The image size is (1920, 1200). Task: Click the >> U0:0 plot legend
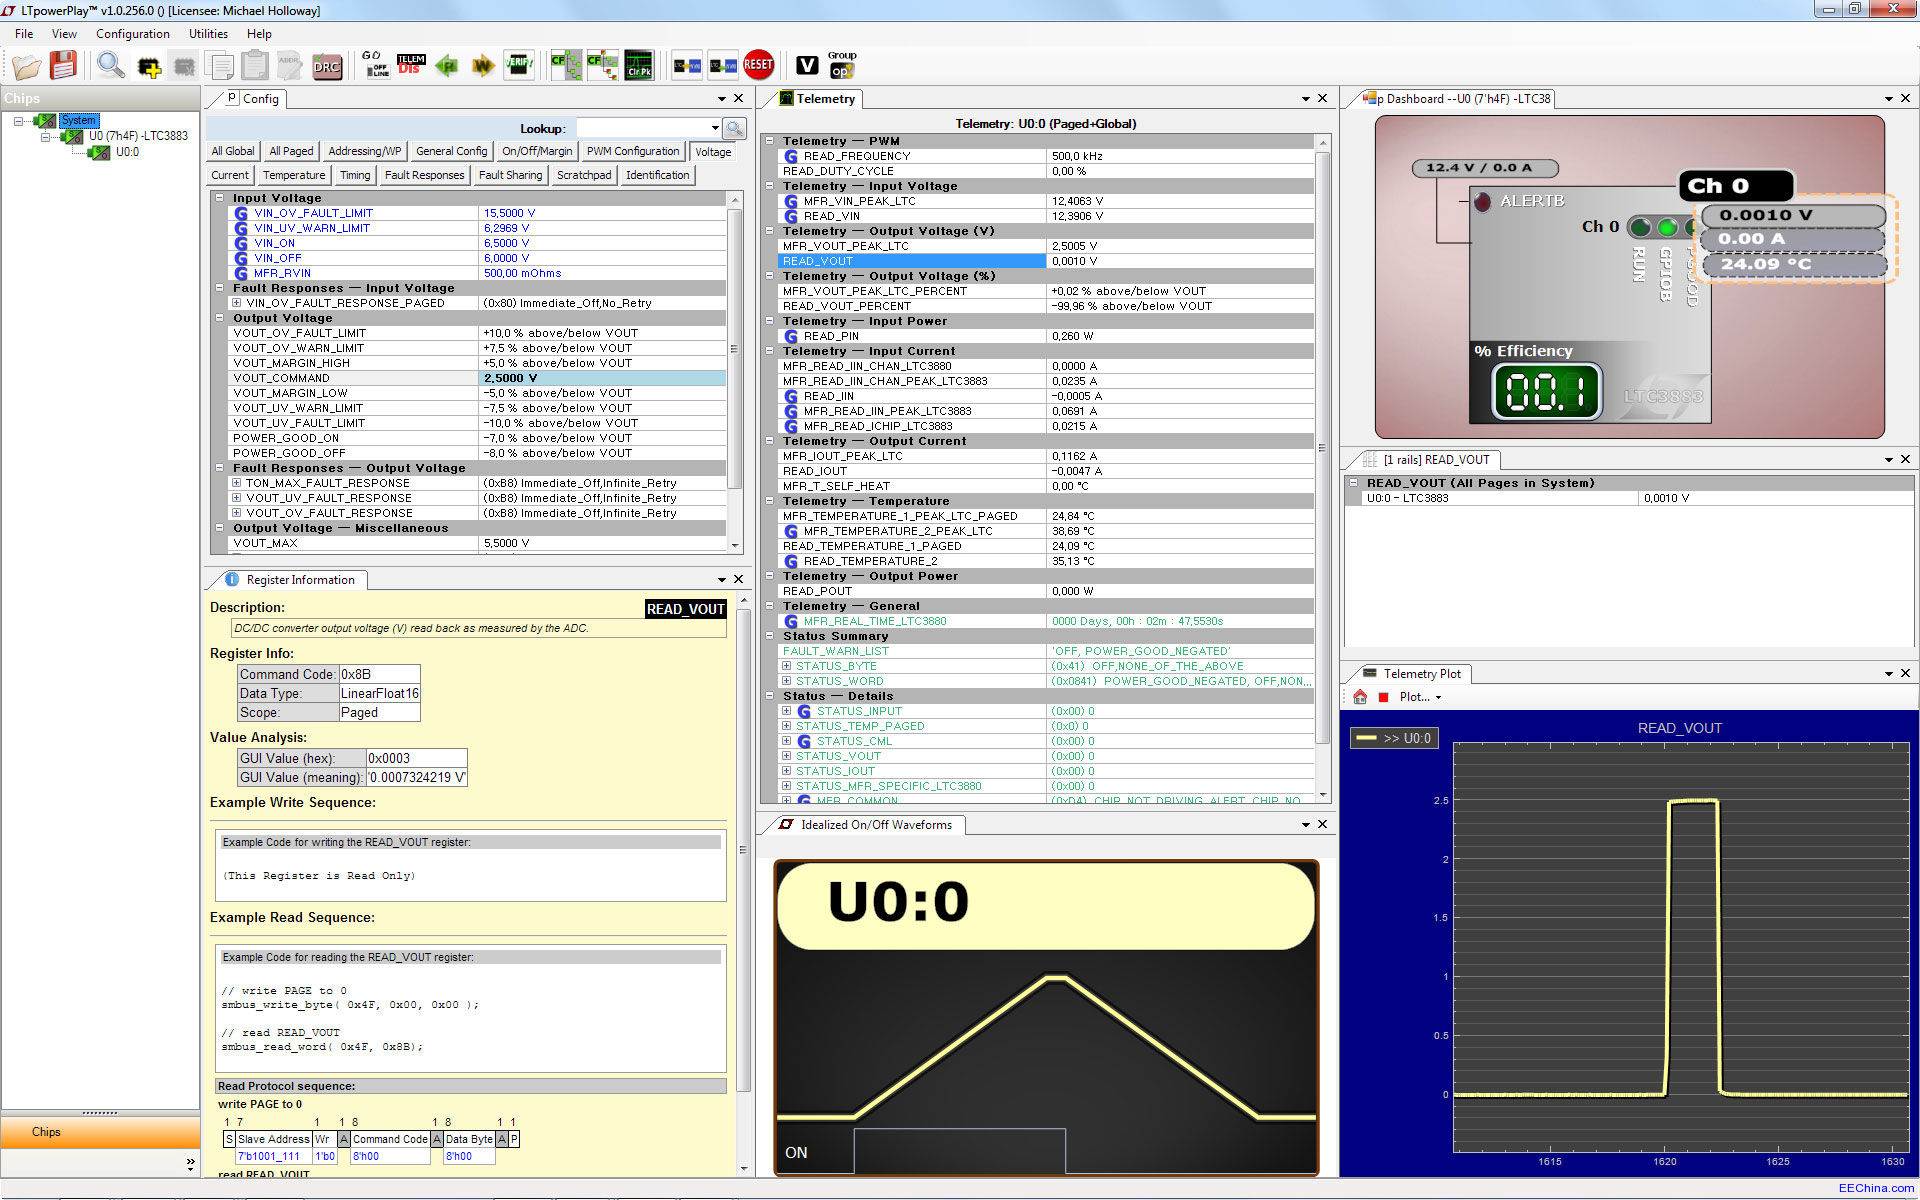click(1395, 738)
